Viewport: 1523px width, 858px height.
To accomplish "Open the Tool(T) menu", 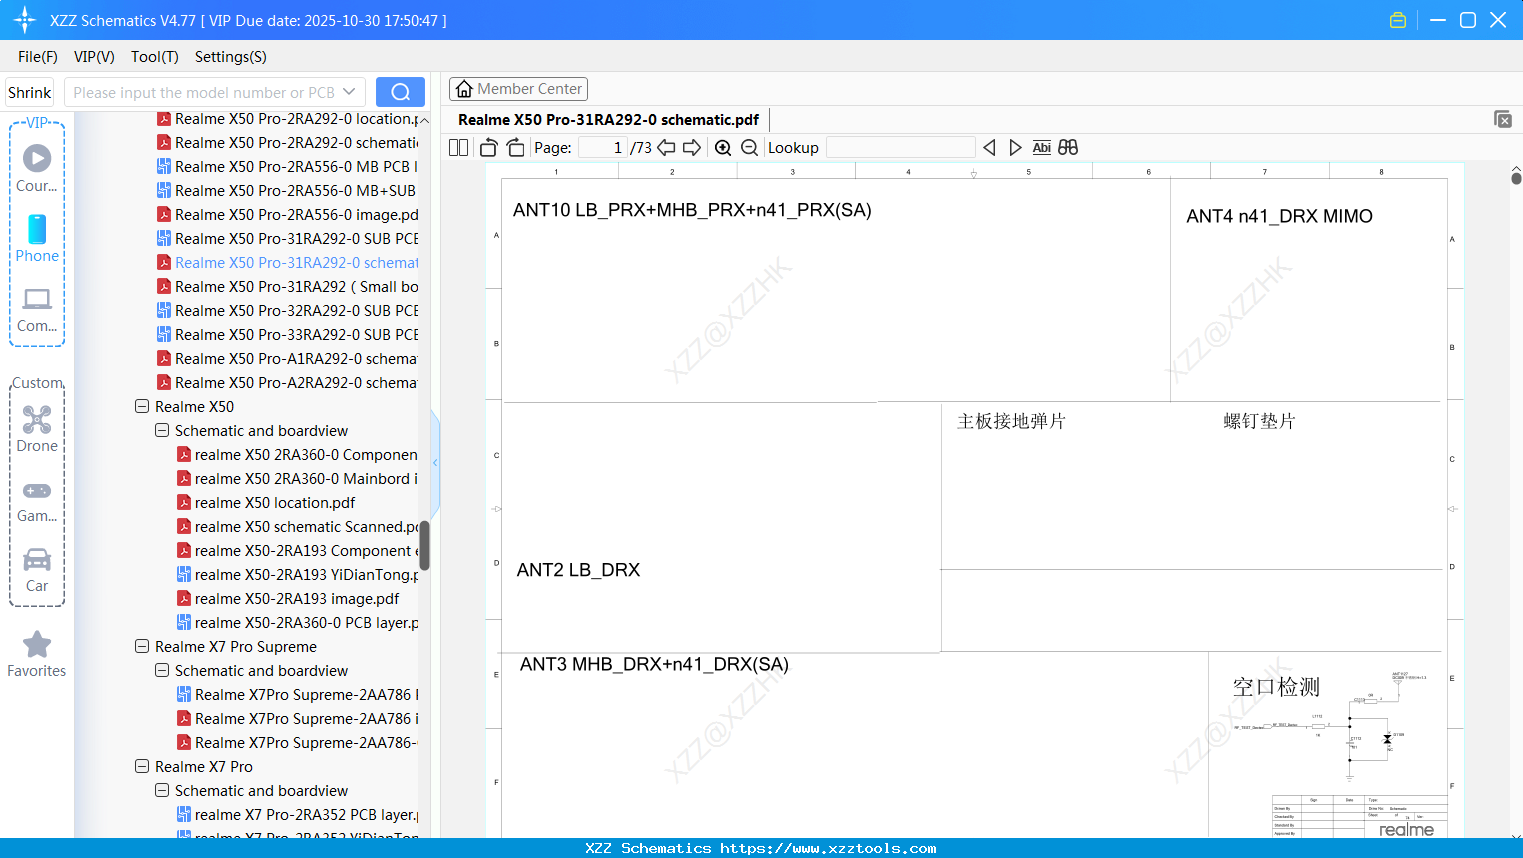I will (155, 57).
